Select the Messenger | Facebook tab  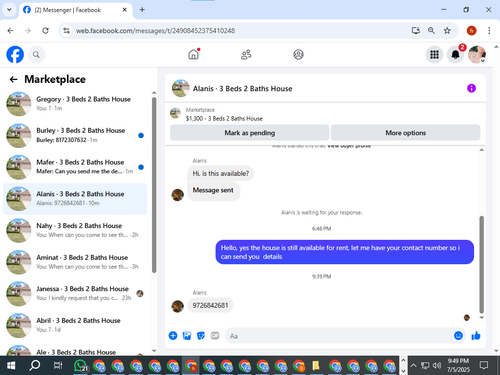coord(75,10)
